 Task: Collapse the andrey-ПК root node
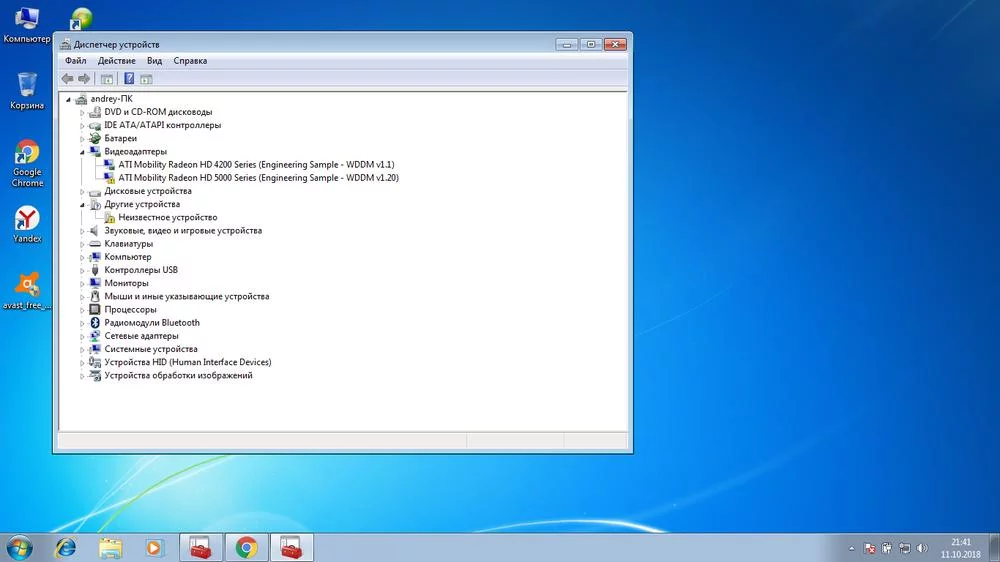(x=68, y=100)
